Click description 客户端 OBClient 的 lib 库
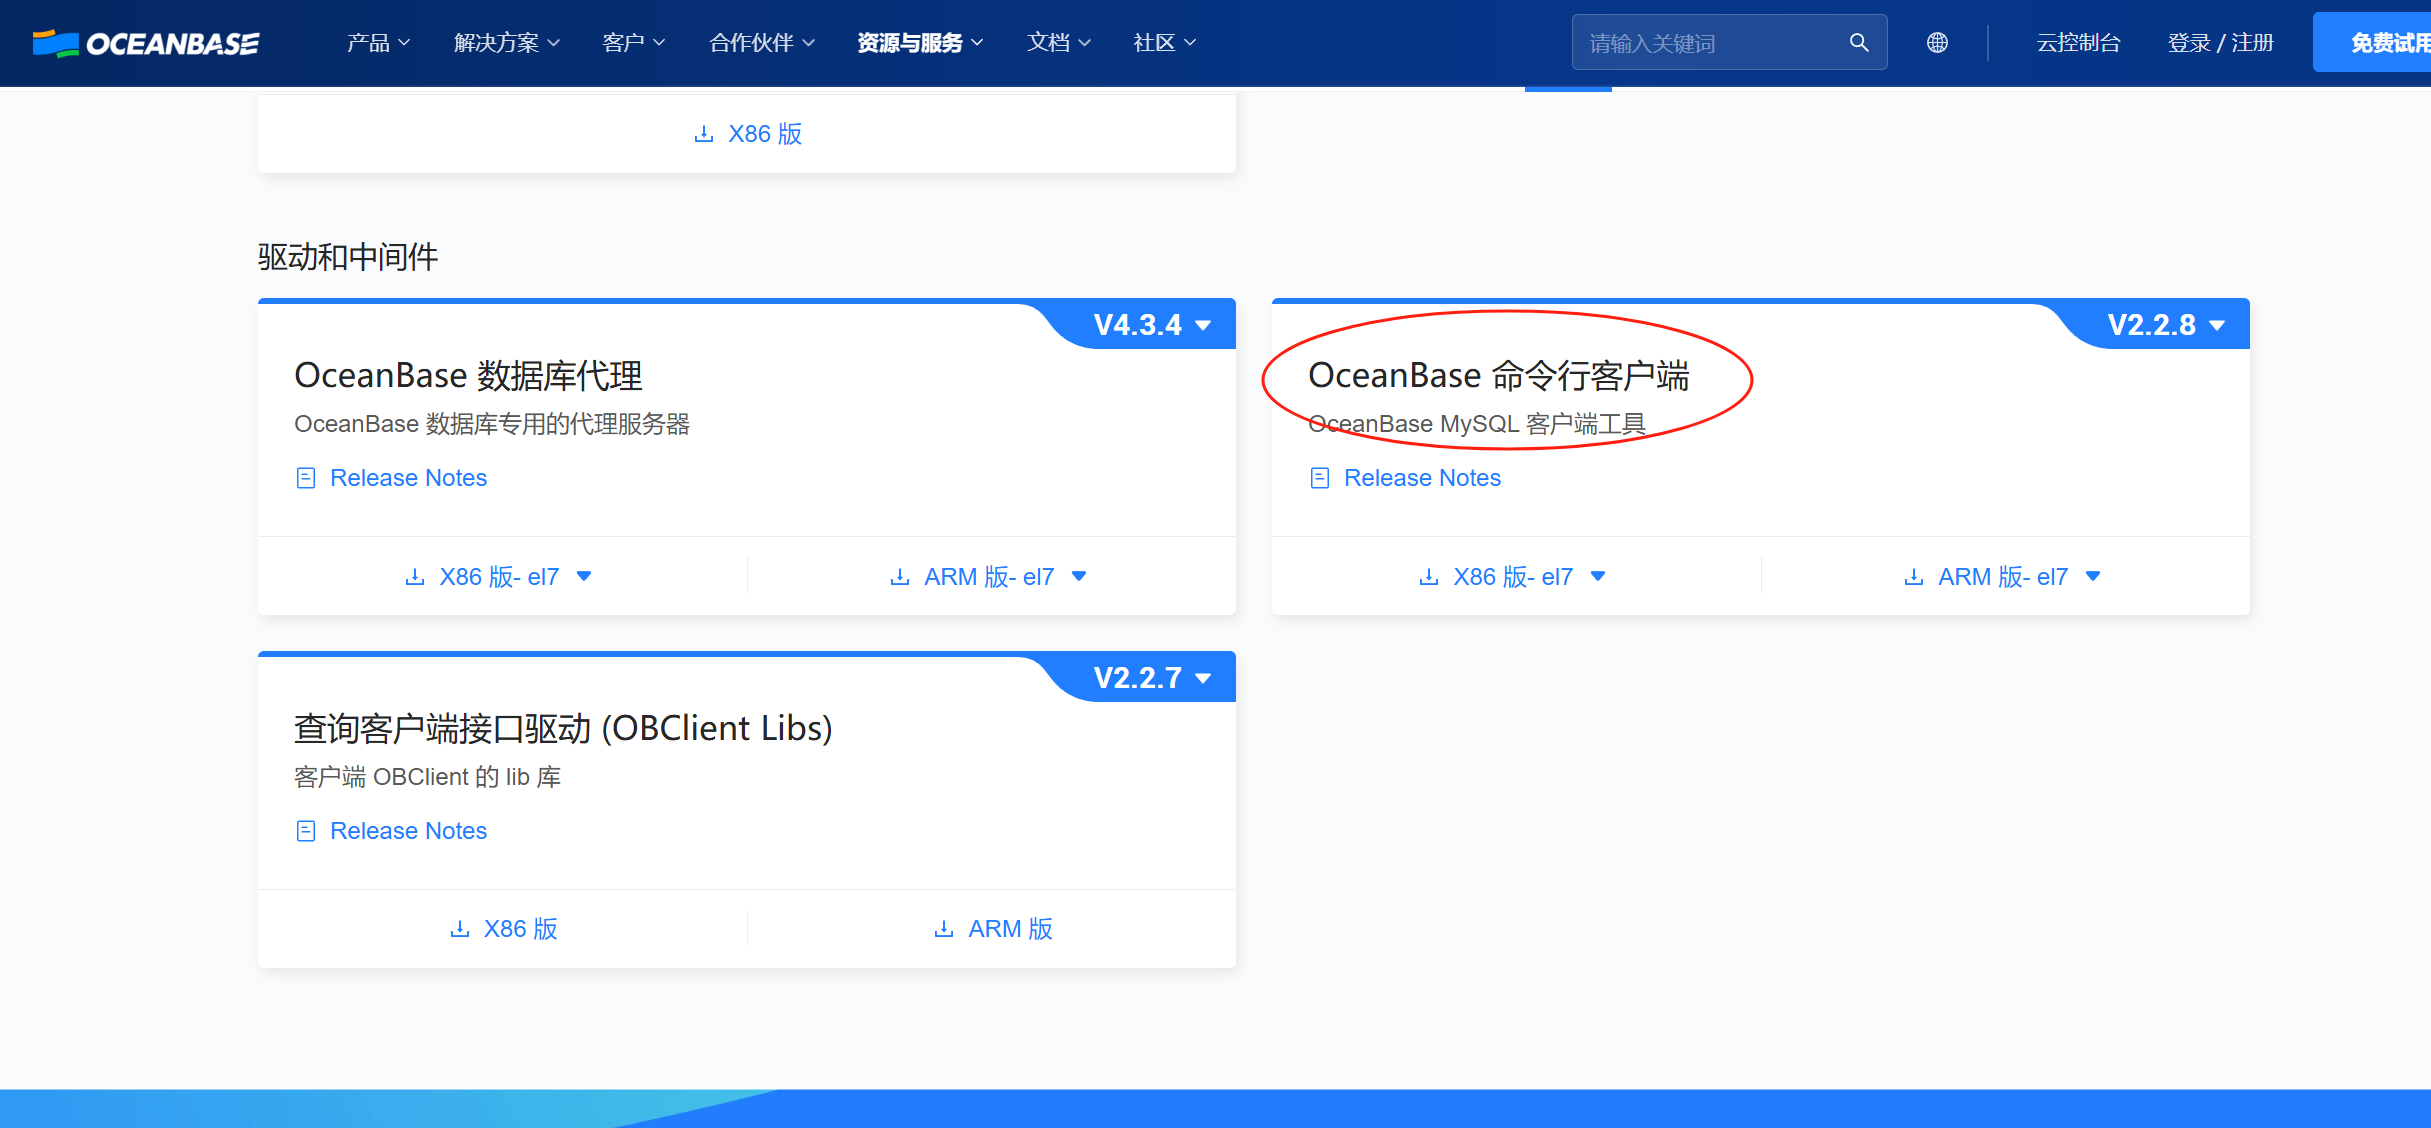Viewport: 2431px width, 1128px height. [x=427, y=777]
